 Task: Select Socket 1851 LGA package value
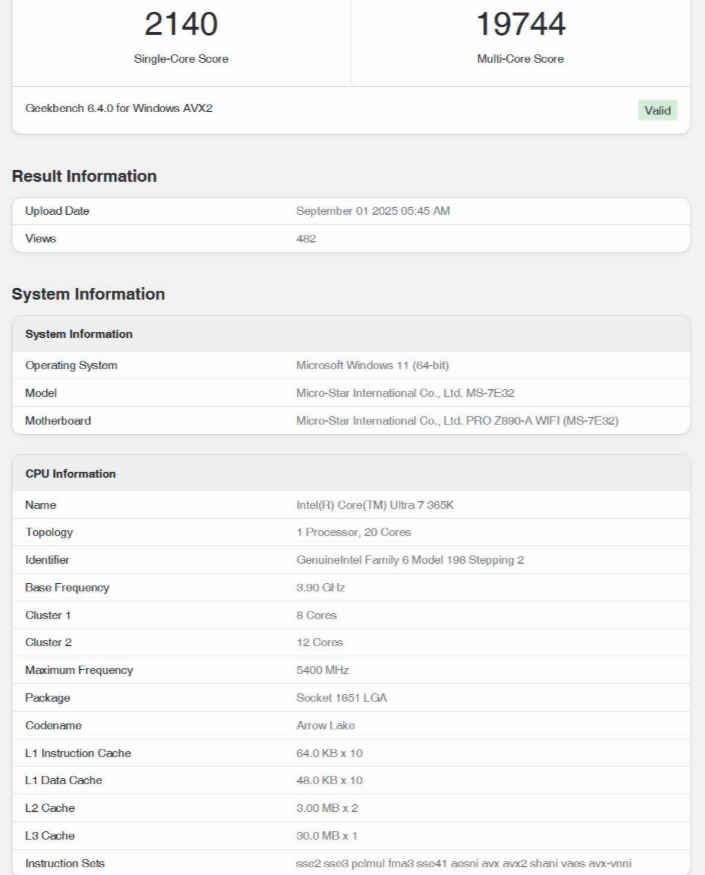[x=342, y=698]
